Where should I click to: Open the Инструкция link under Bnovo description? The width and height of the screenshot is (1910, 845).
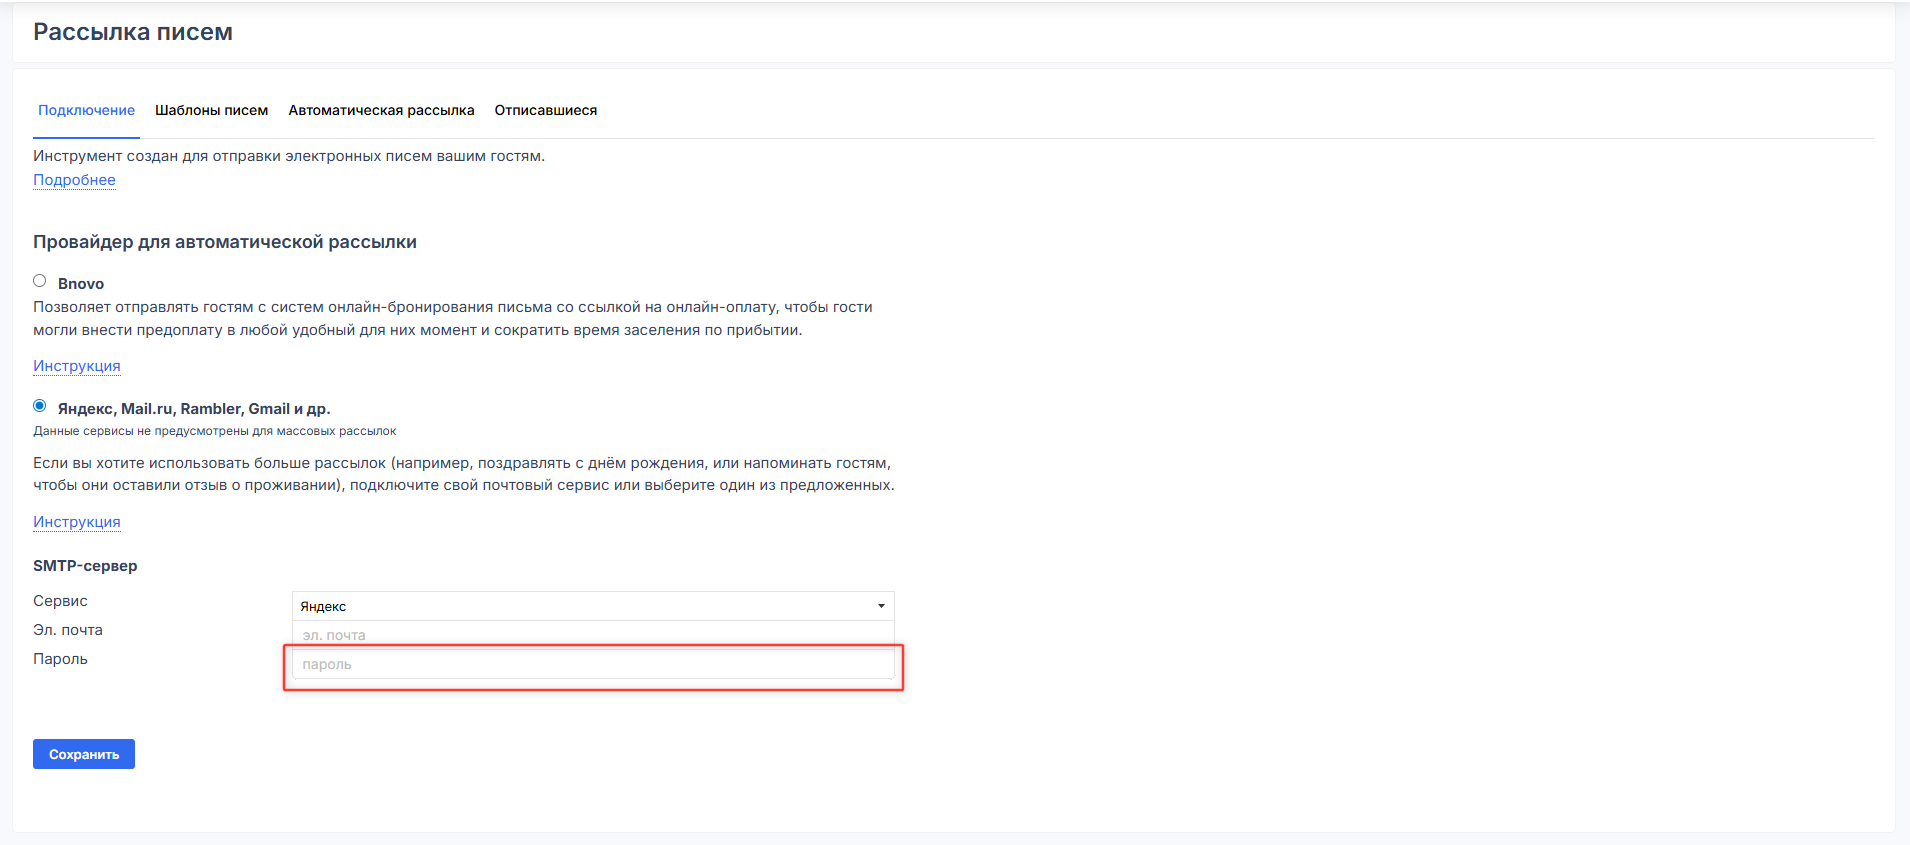(76, 366)
